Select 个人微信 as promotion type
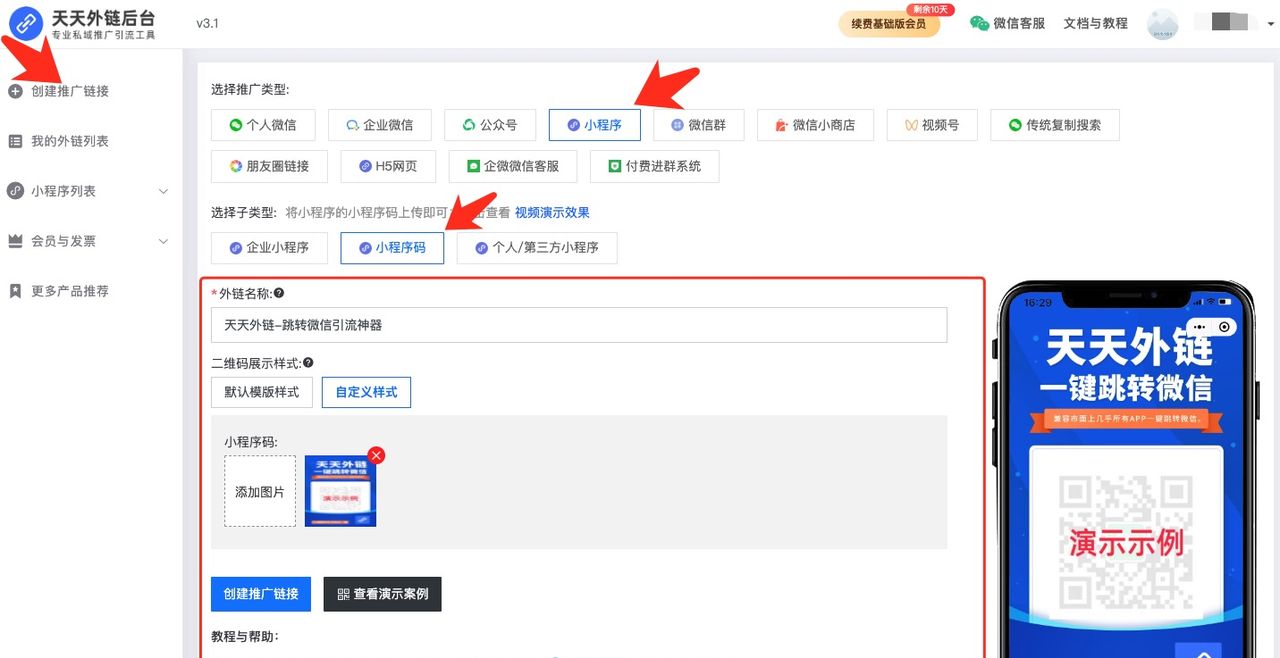Viewport: 1280px width, 658px height. [x=265, y=125]
